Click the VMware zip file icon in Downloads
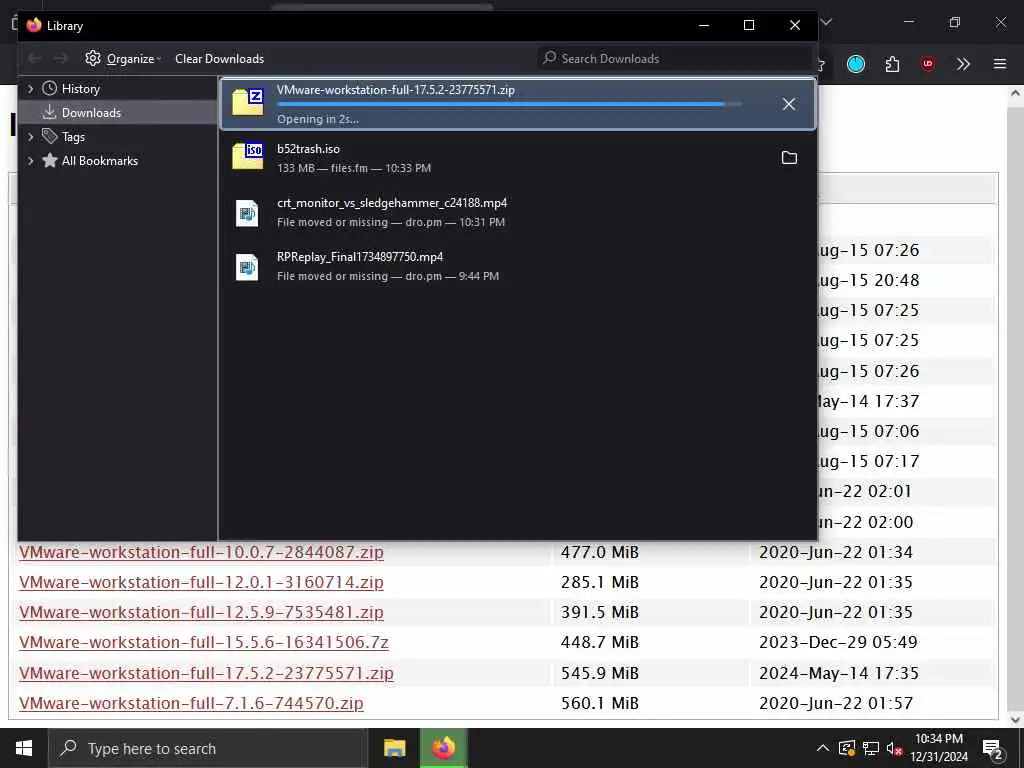Screen dimensions: 1024x768 pos(248,103)
